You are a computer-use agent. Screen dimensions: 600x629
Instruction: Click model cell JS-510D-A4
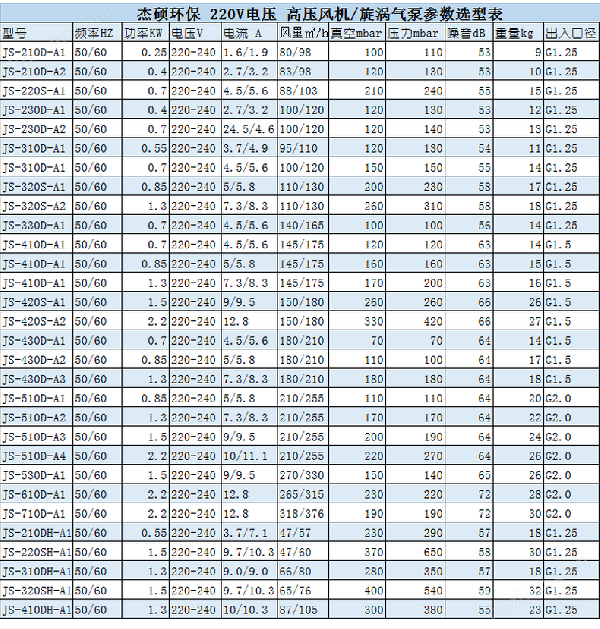tap(34, 457)
